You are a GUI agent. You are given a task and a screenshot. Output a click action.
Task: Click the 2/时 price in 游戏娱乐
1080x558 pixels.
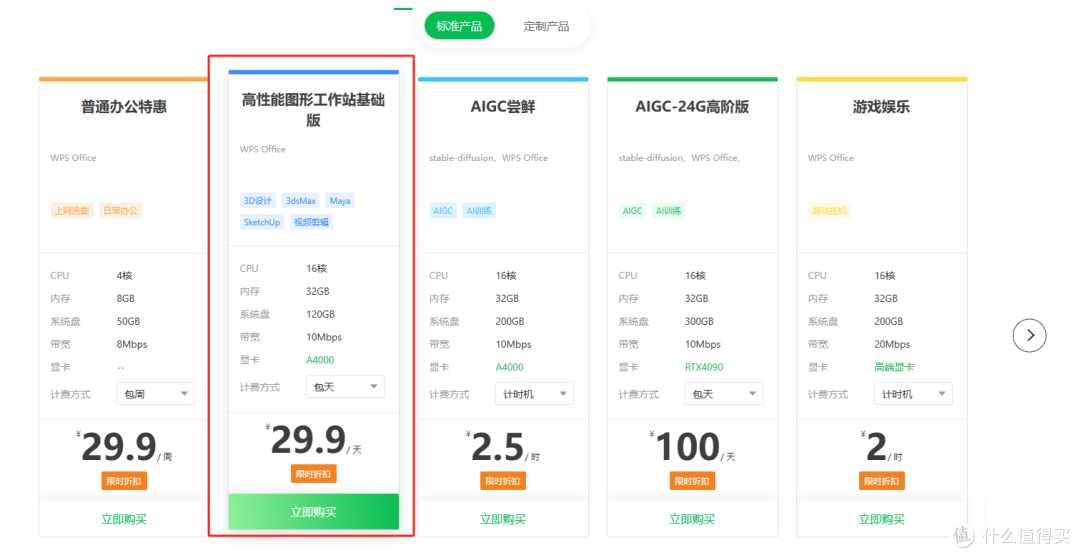pos(882,446)
